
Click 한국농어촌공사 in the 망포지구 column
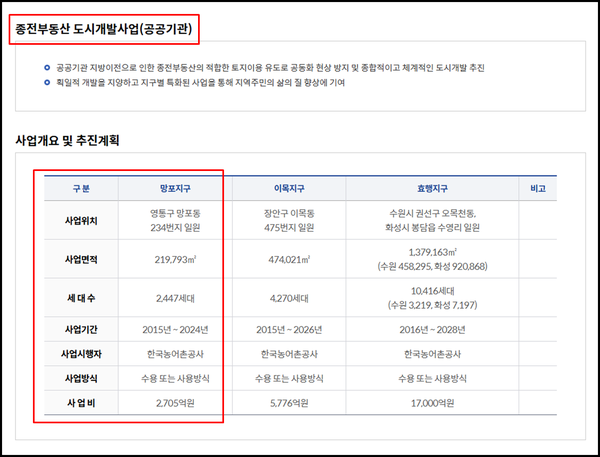pos(175,354)
